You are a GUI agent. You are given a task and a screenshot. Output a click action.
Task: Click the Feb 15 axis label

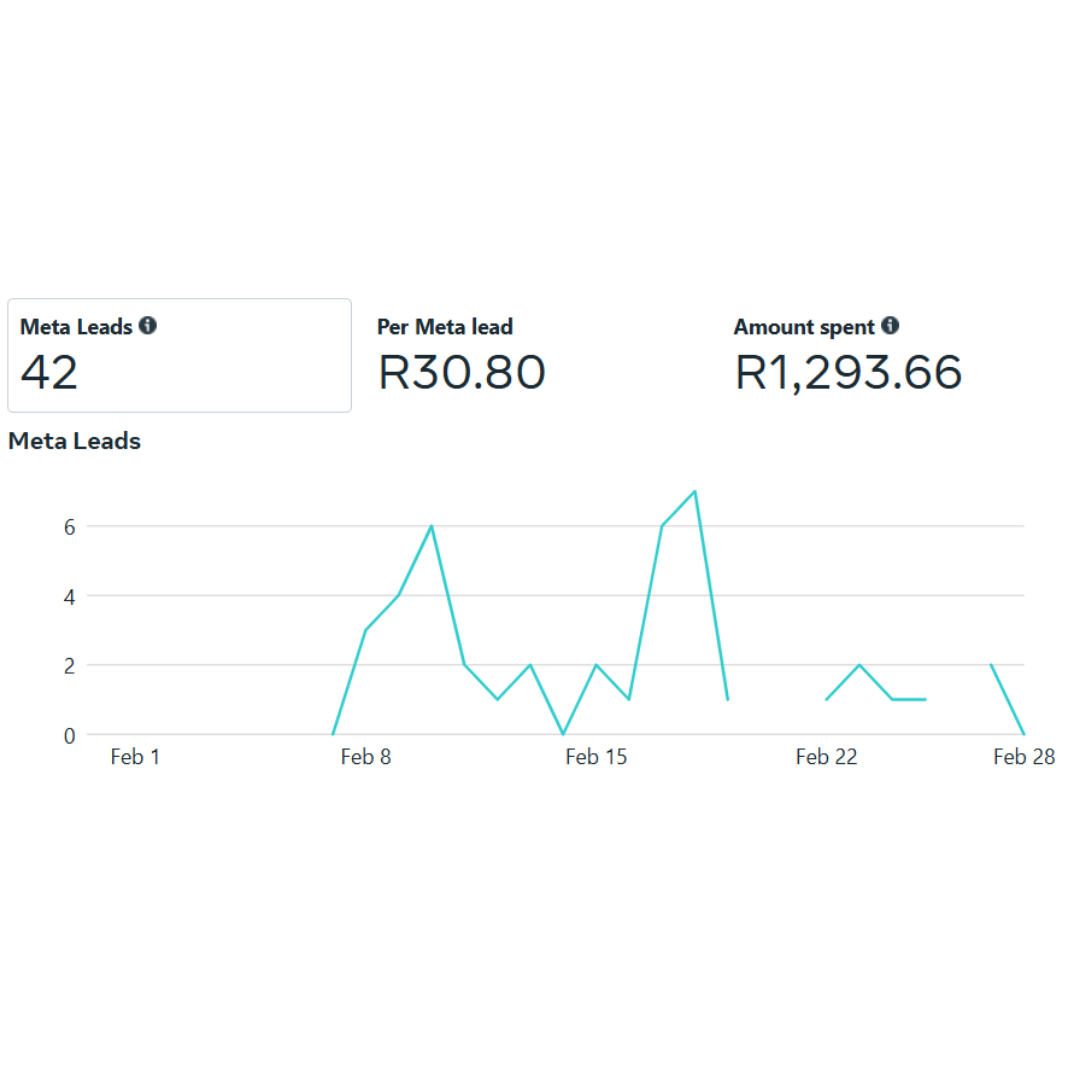tap(596, 757)
